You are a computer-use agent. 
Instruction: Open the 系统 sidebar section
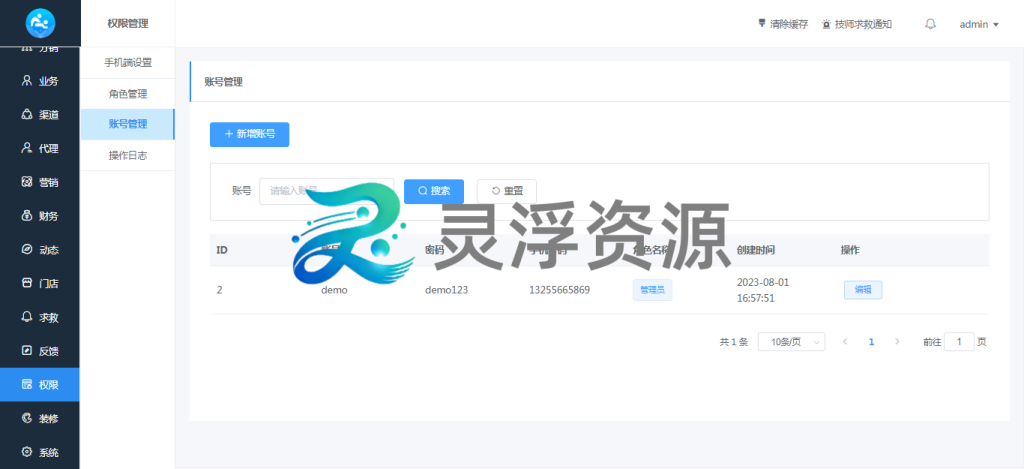(40, 452)
